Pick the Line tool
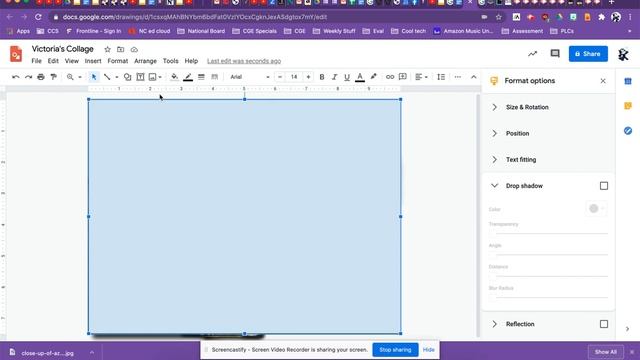The height and width of the screenshot is (360, 640). pos(107,77)
